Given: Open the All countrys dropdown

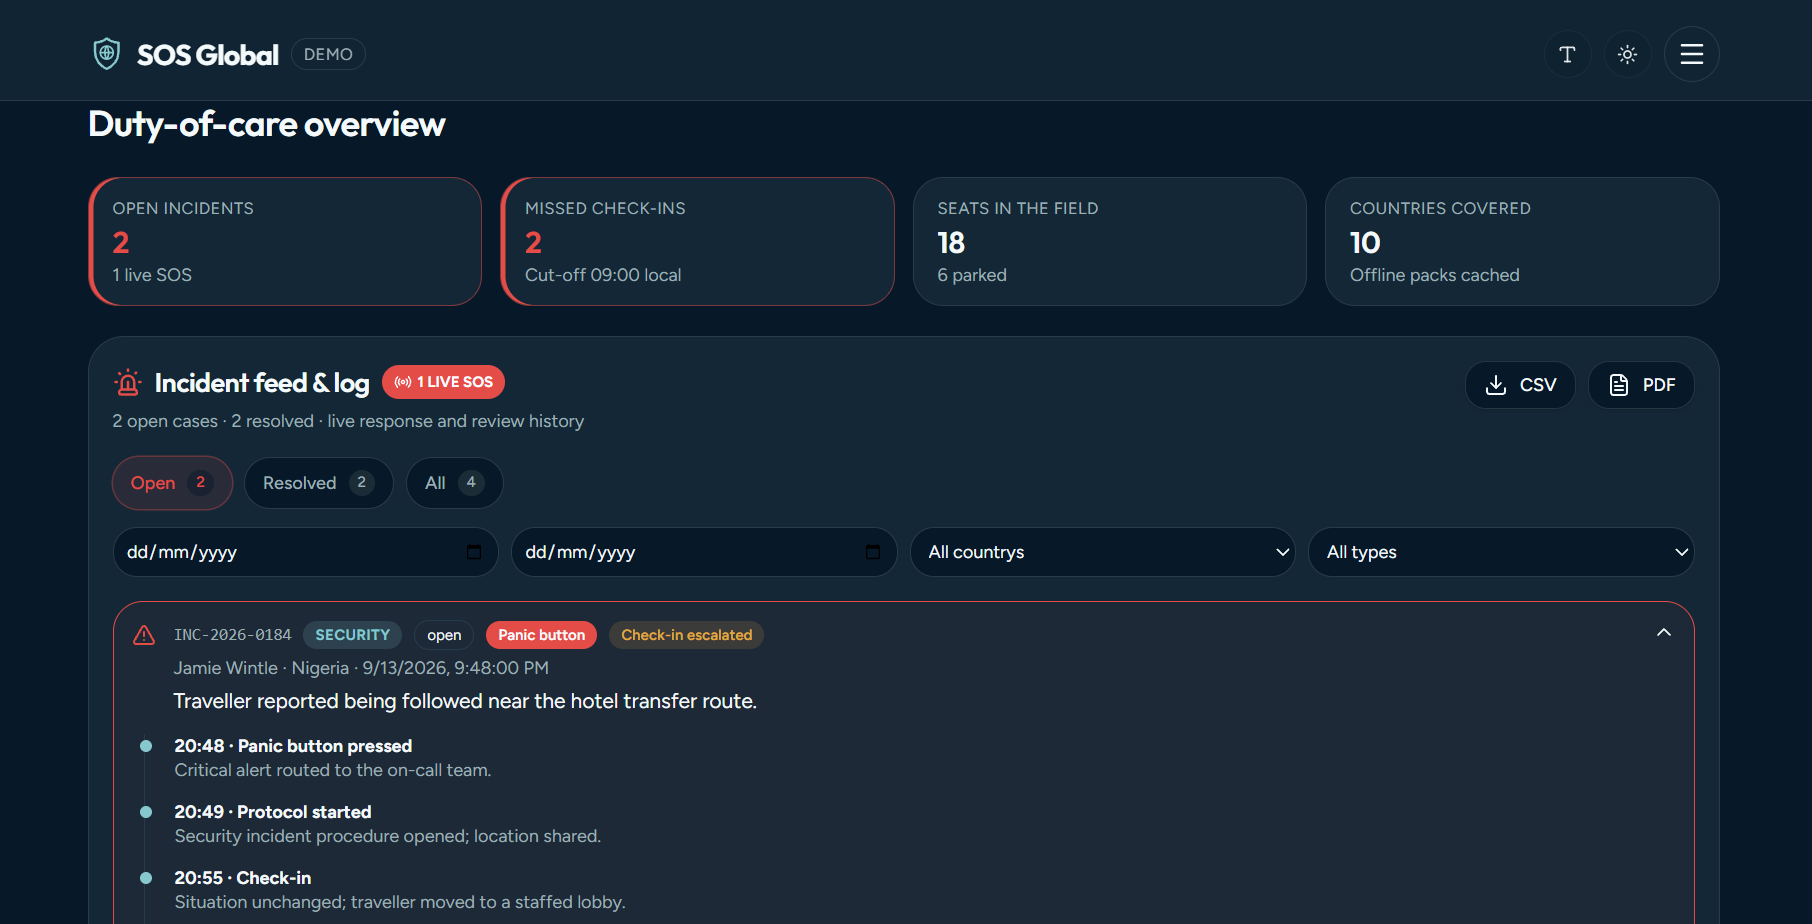Looking at the screenshot, I should click(x=1103, y=552).
